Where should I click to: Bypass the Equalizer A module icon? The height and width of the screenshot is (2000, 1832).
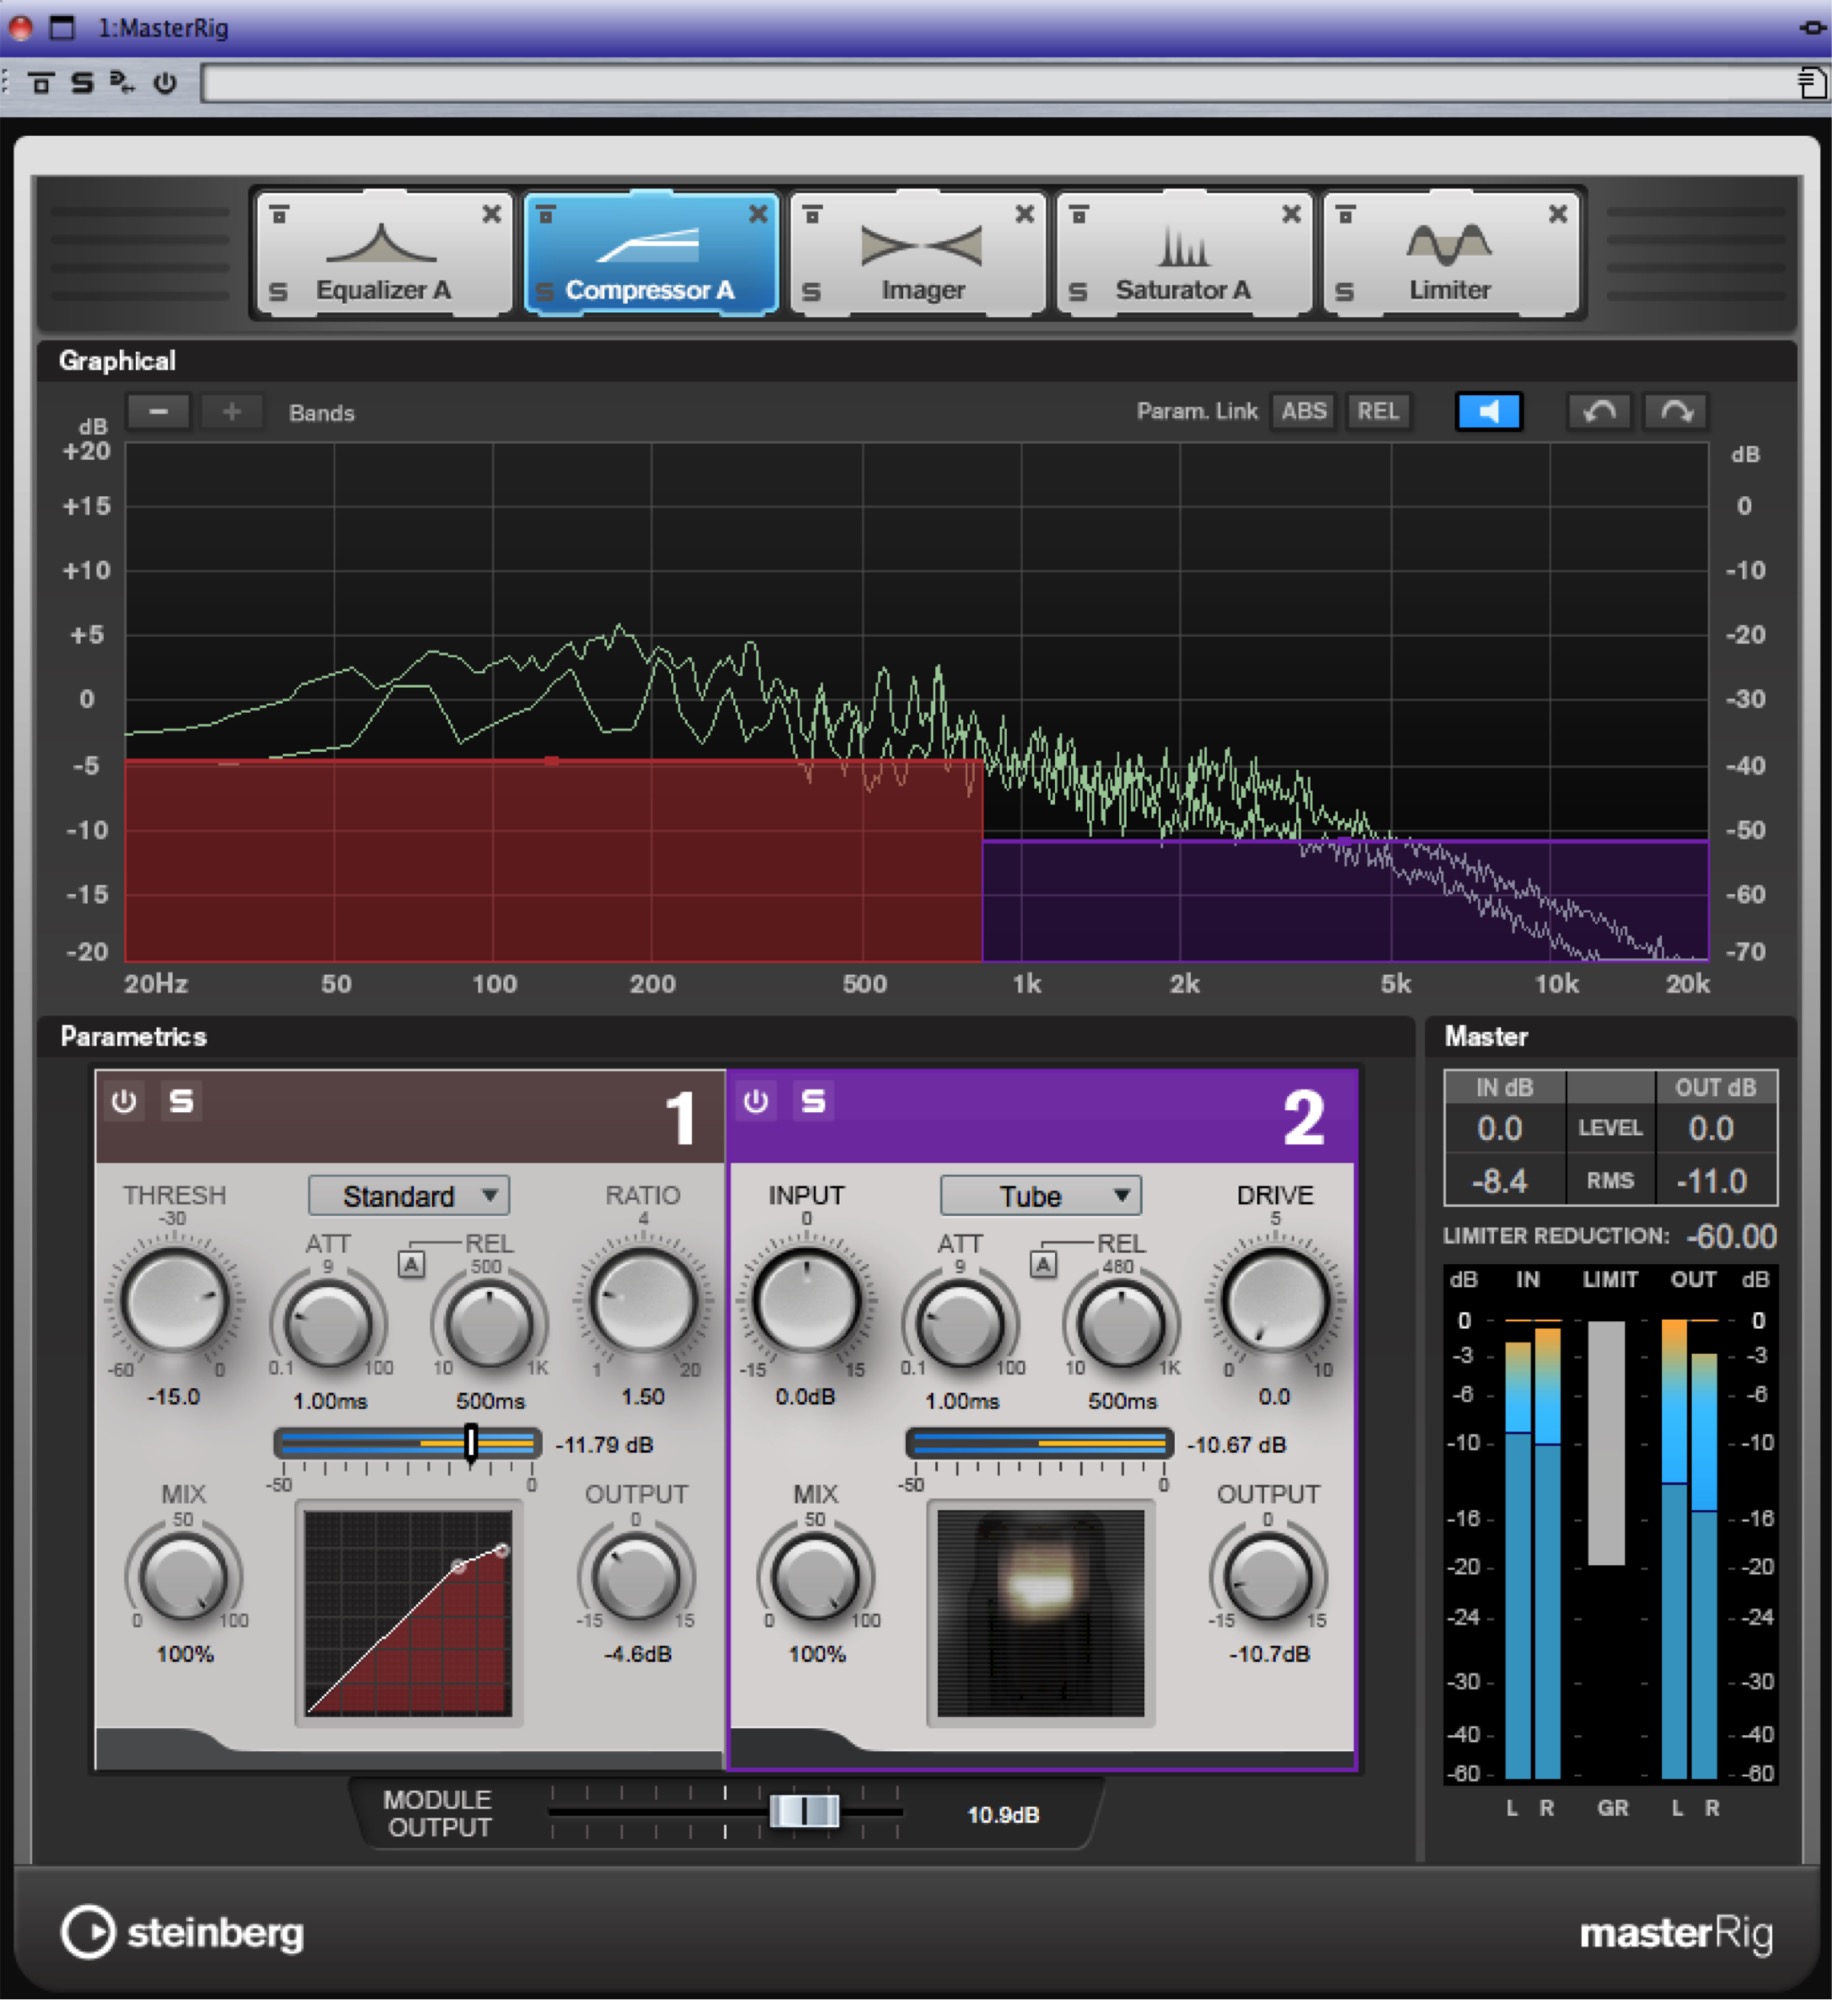click(x=280, y=214)
